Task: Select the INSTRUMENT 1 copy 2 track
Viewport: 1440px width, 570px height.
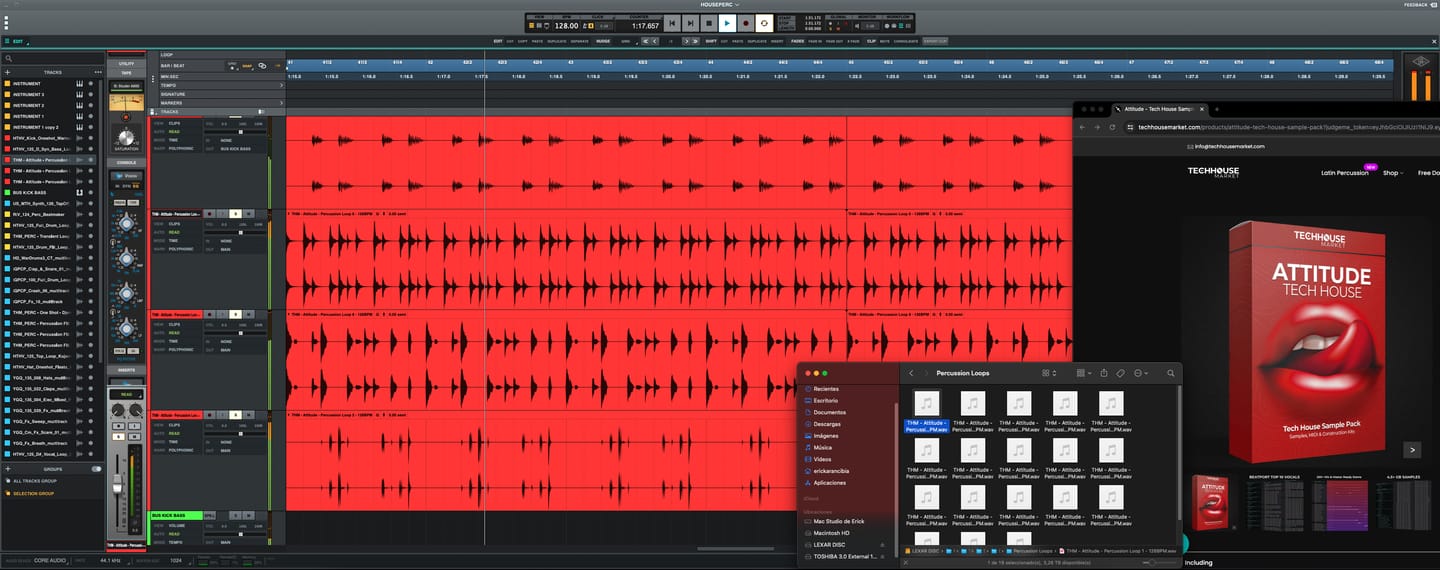Action: [50, 127]
